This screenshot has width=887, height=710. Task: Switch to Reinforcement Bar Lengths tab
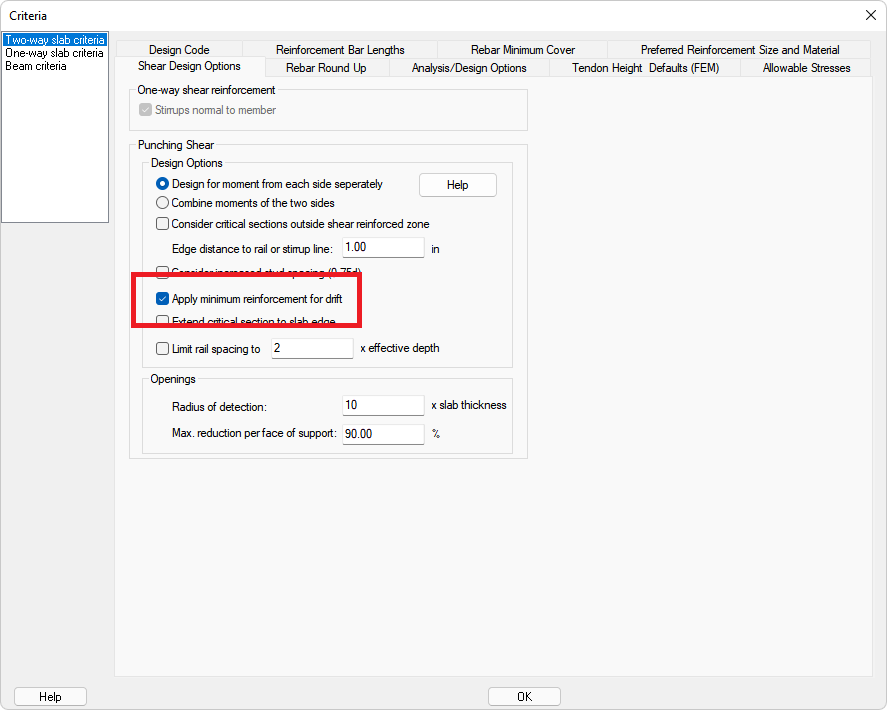(x=340, y=50)
